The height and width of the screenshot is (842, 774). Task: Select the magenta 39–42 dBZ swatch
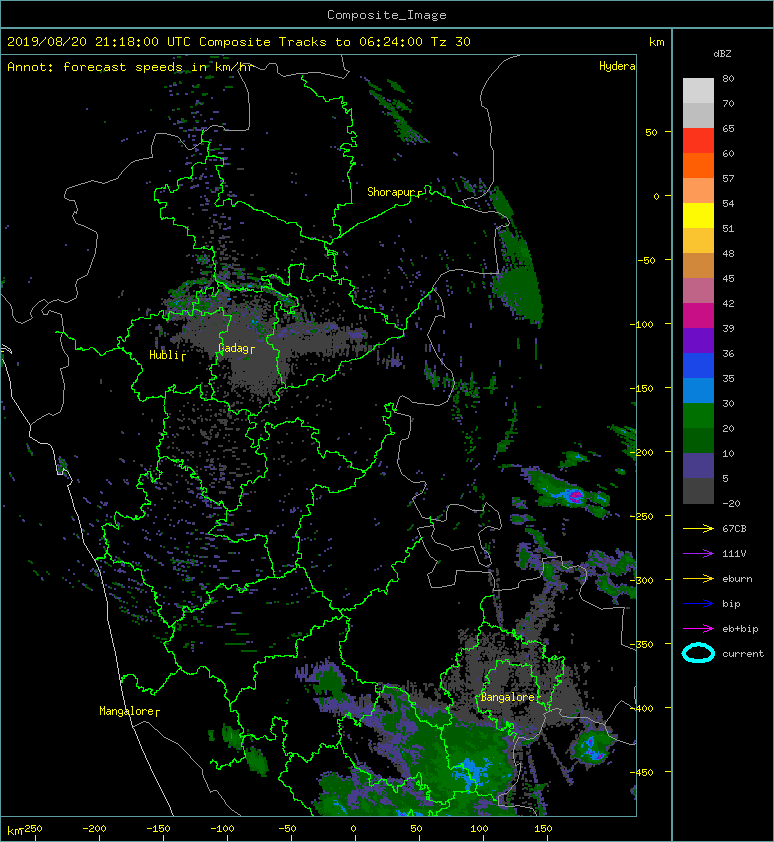[698, 315]
